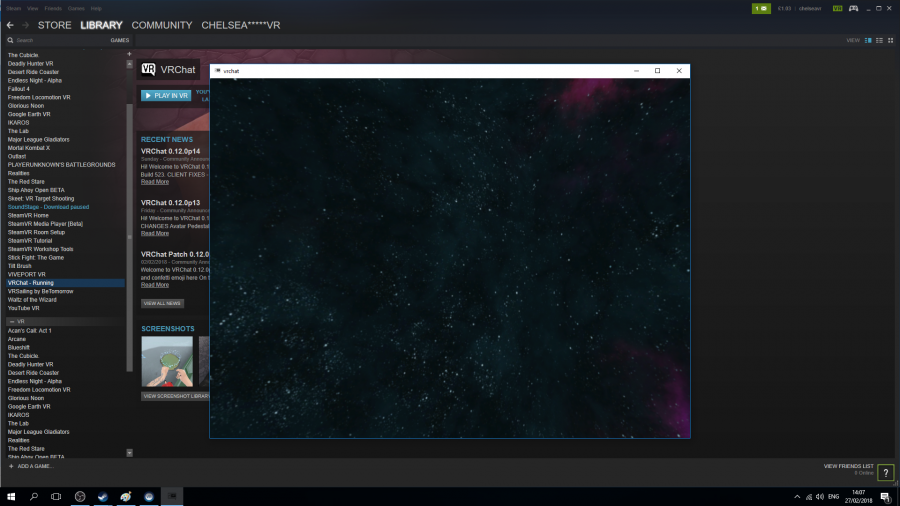Select VIVEPORT VR in the games list
This screenshot has height=506, width=900.
pyautogui.click(x=26, y=274)
